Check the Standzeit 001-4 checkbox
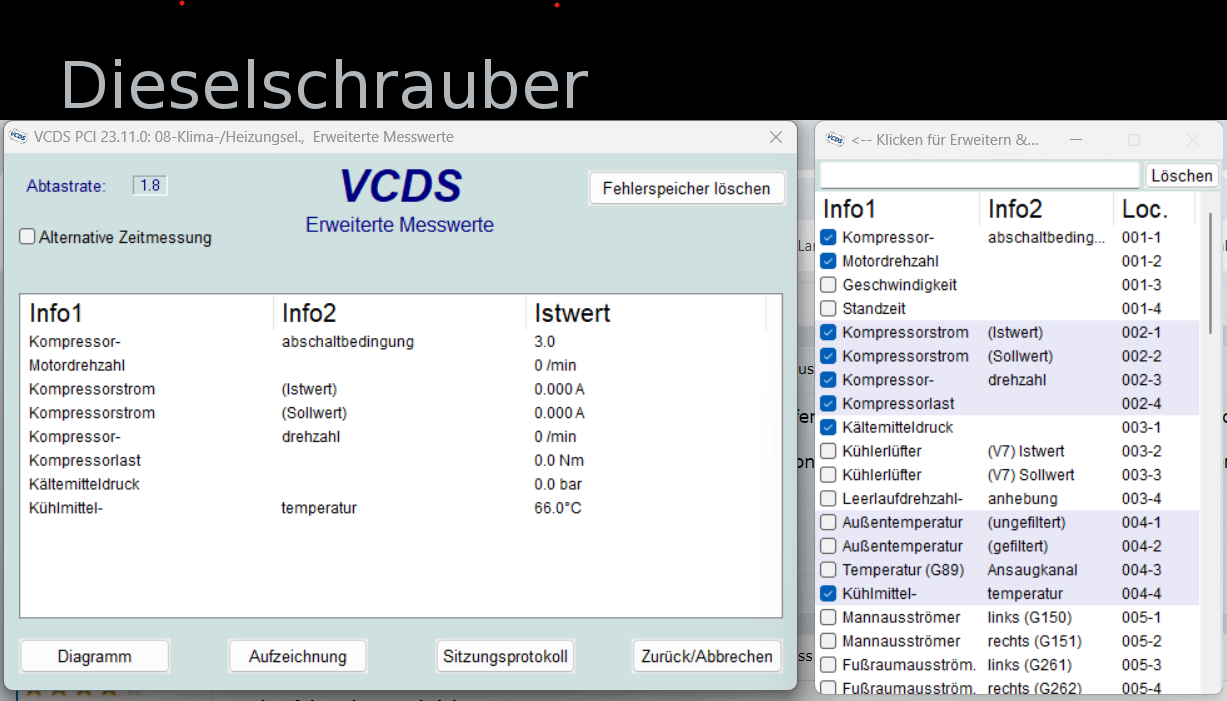The image size is (1227, 701). [x=828, y=309]
